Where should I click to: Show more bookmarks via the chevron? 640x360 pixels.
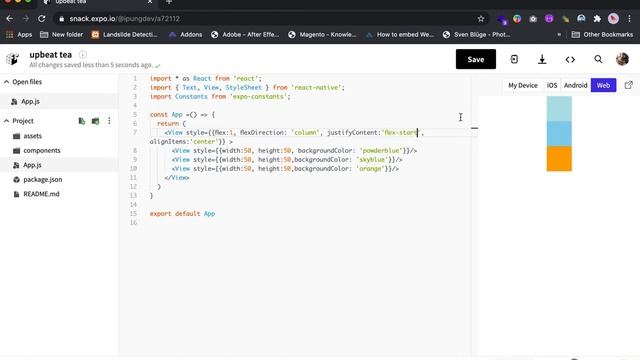pyautogui.click(x=559, y=35)
